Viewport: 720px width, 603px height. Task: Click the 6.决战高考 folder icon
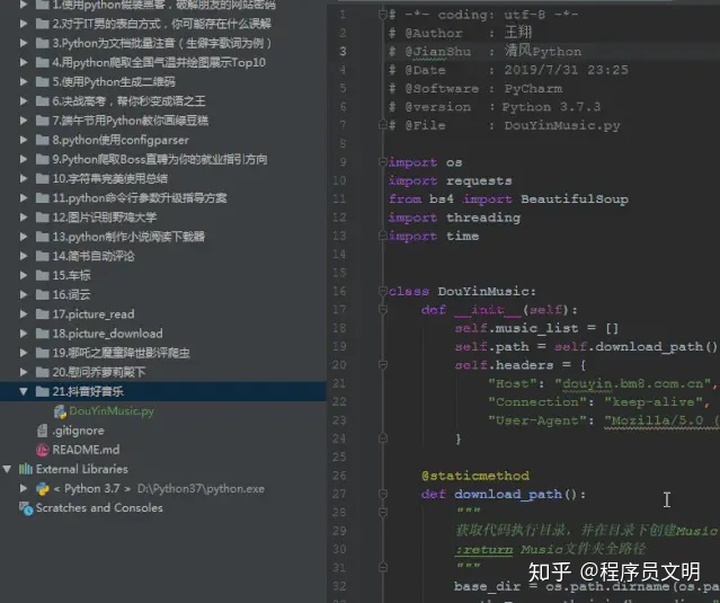[x=42, y=101]
